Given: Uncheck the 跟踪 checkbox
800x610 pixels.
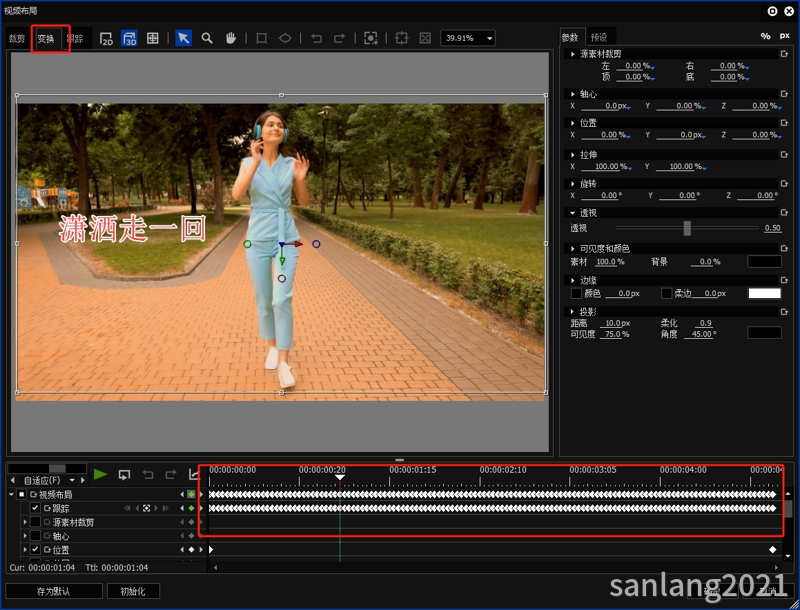Looking at the screenshot, I should point(35,508).
